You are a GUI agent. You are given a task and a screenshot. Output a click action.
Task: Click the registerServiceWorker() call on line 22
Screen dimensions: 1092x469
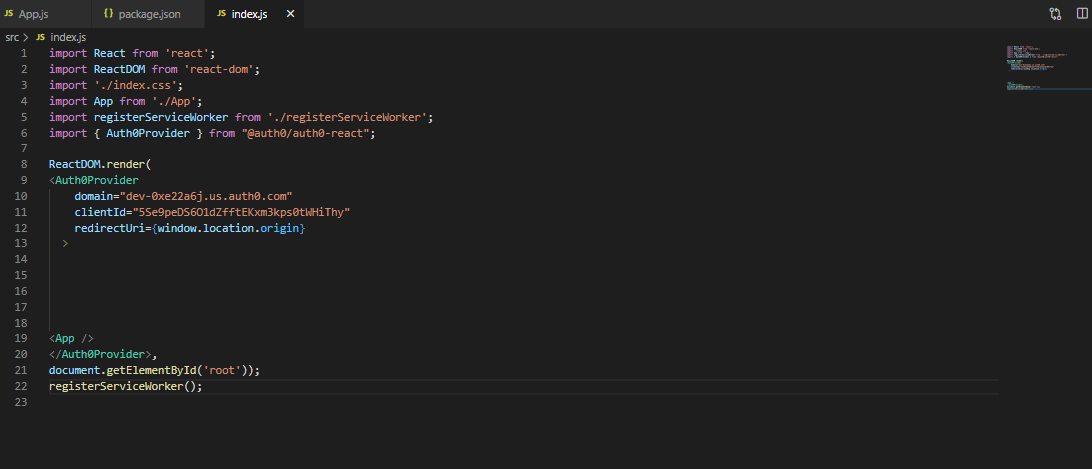(x=125, y=386)
